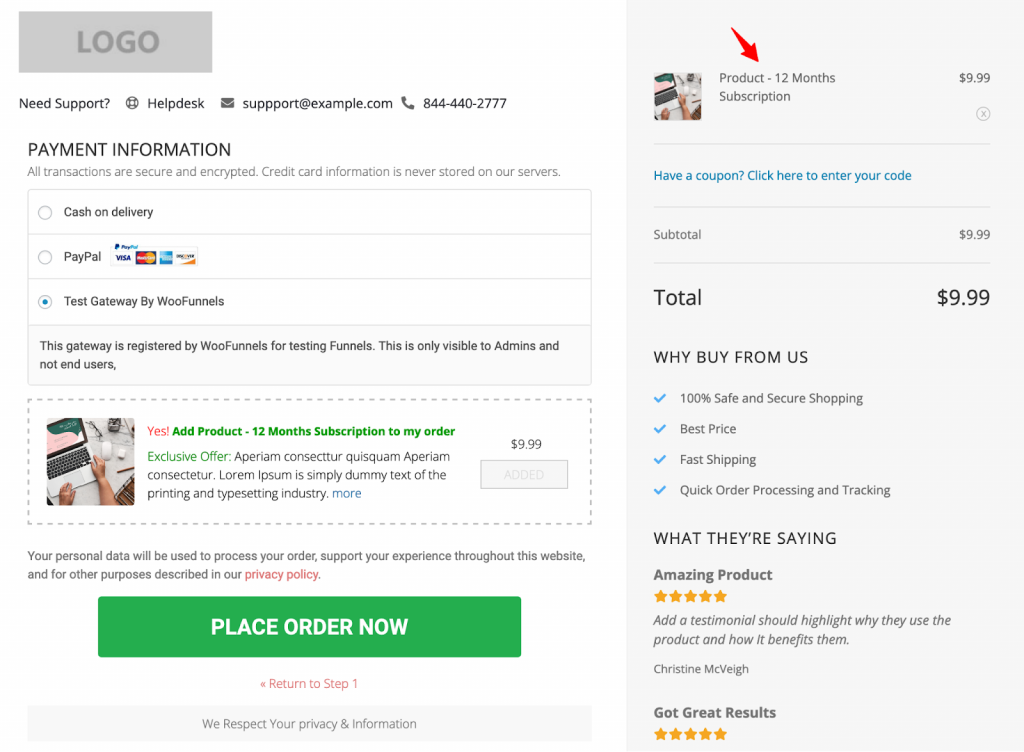Select Test Gateway By WooFunnels option

pos(45,302)
